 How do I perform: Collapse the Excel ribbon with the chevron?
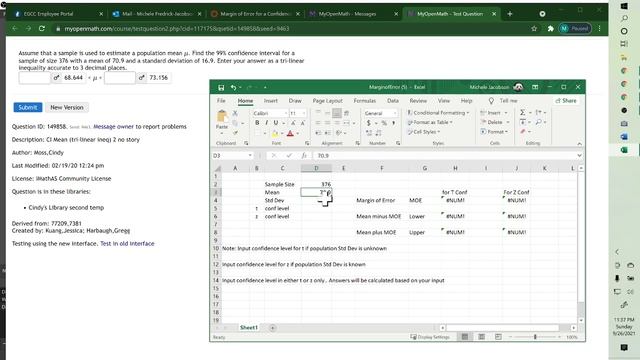coord(579,144)
